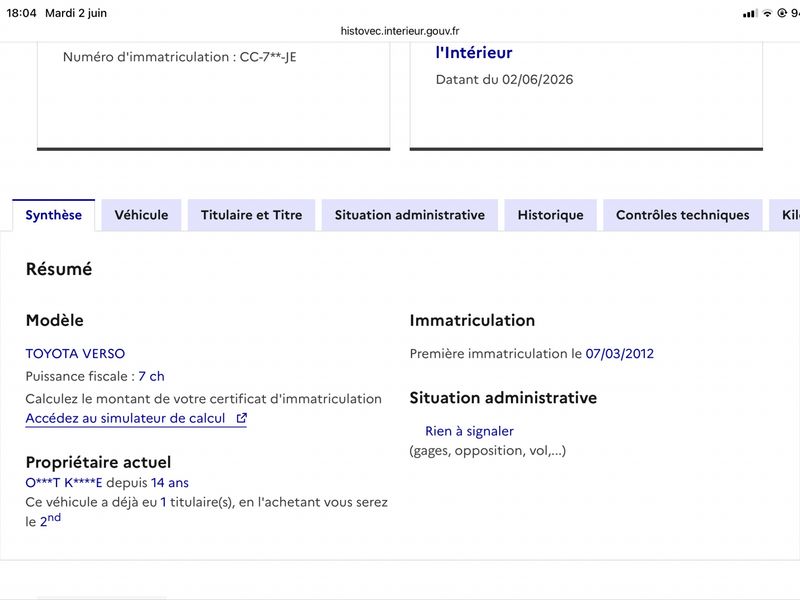
Task: Click the (gages, opposition, vol,...) note
Action: pos(488,451)
